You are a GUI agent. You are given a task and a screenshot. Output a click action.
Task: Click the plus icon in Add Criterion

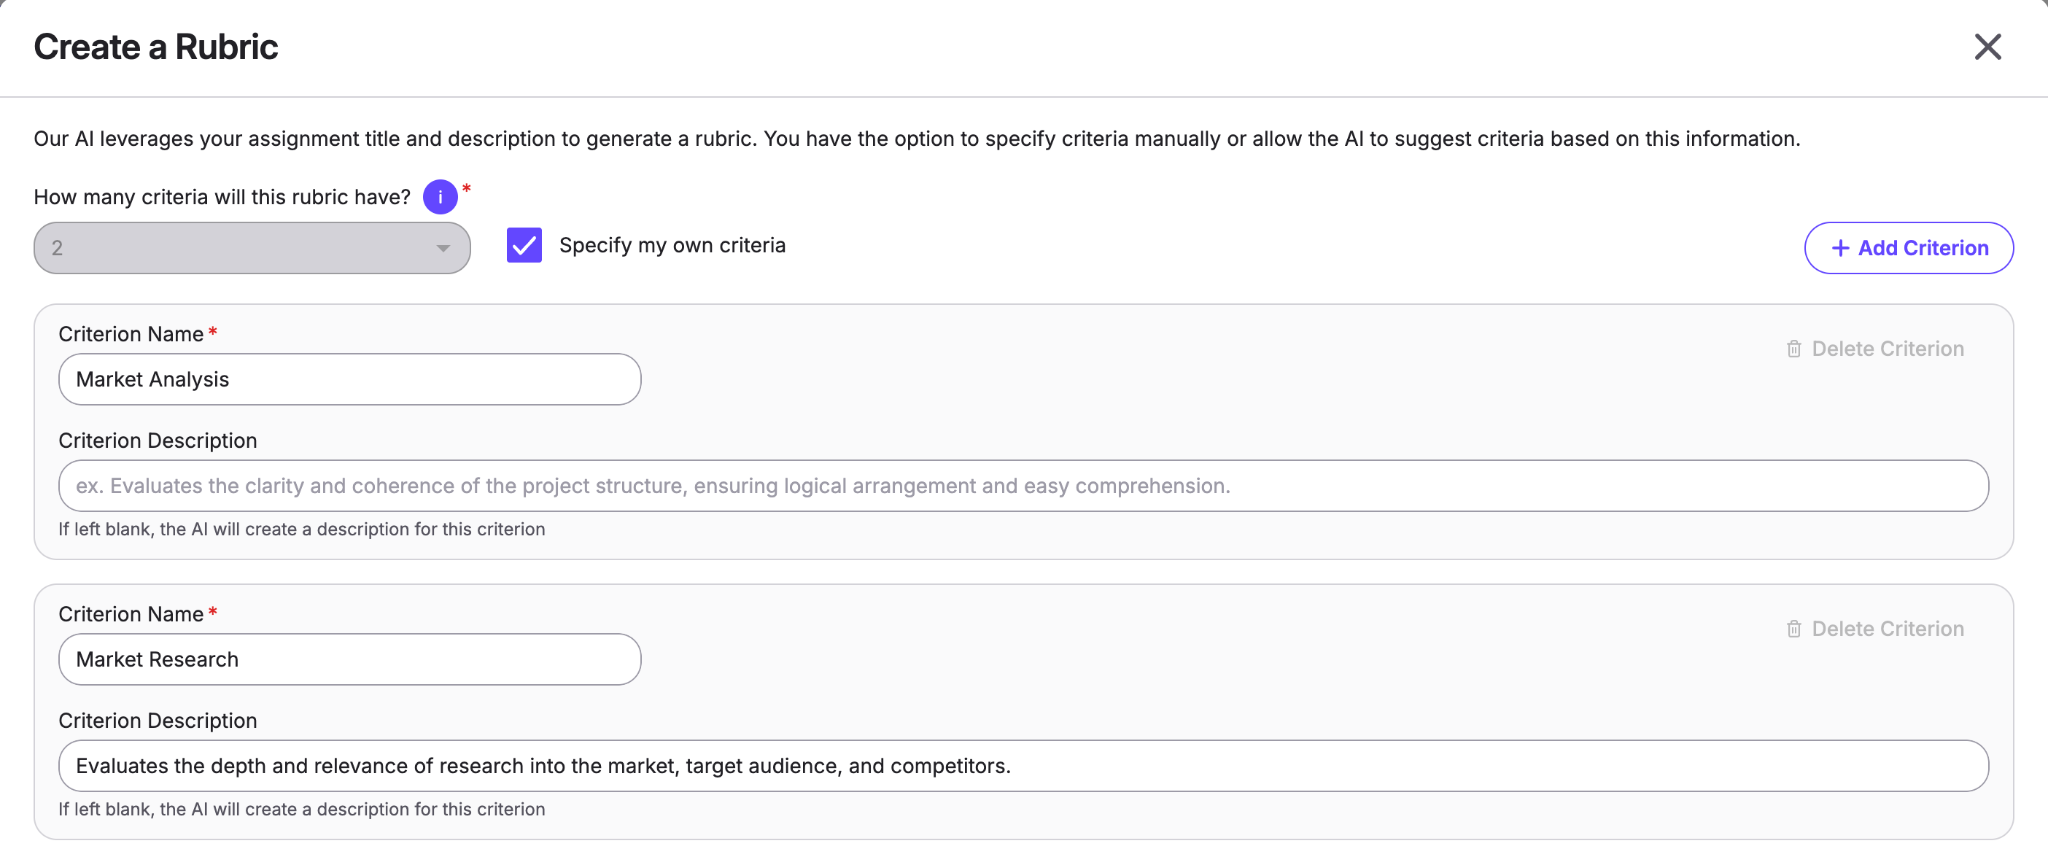tap(1840, 248)
